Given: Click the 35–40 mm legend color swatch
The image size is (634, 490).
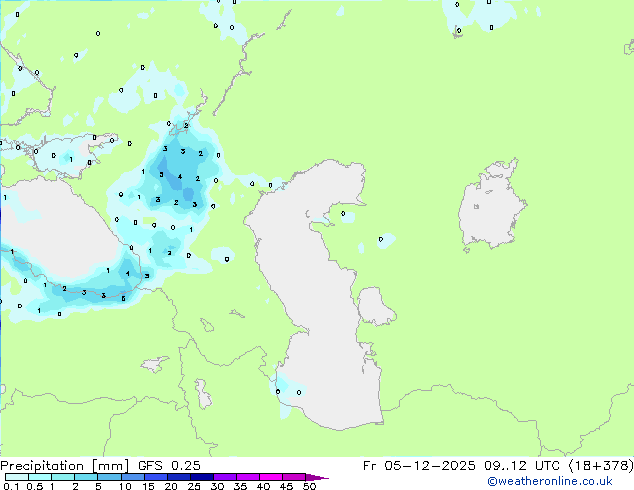Looking at the screenshot, I should (248, 477).
